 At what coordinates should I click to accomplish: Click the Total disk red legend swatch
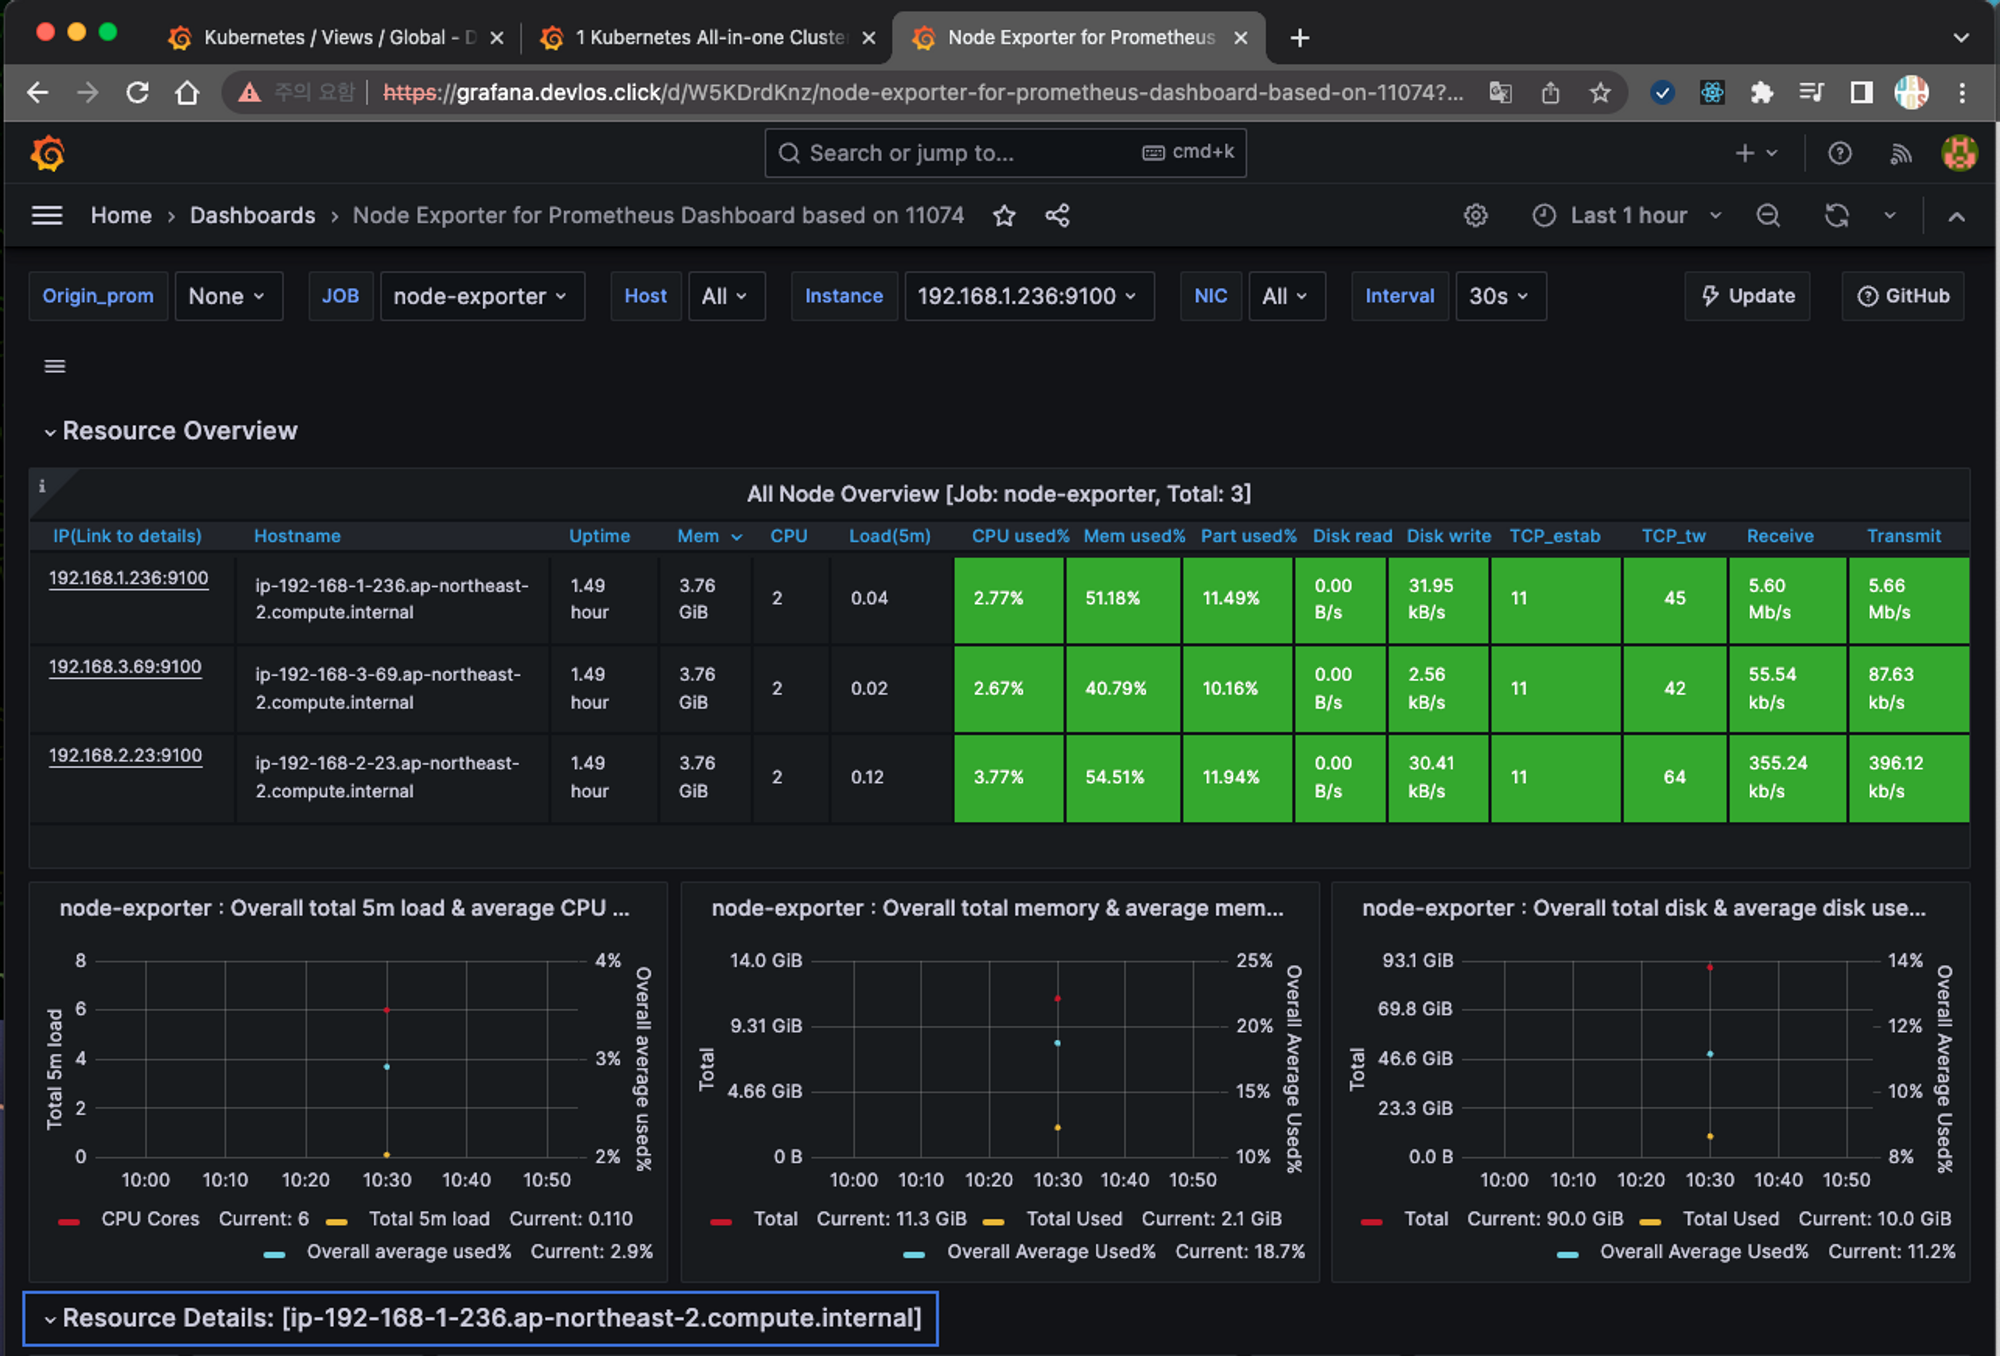pyautogui.click(x=1371, y=1221)
